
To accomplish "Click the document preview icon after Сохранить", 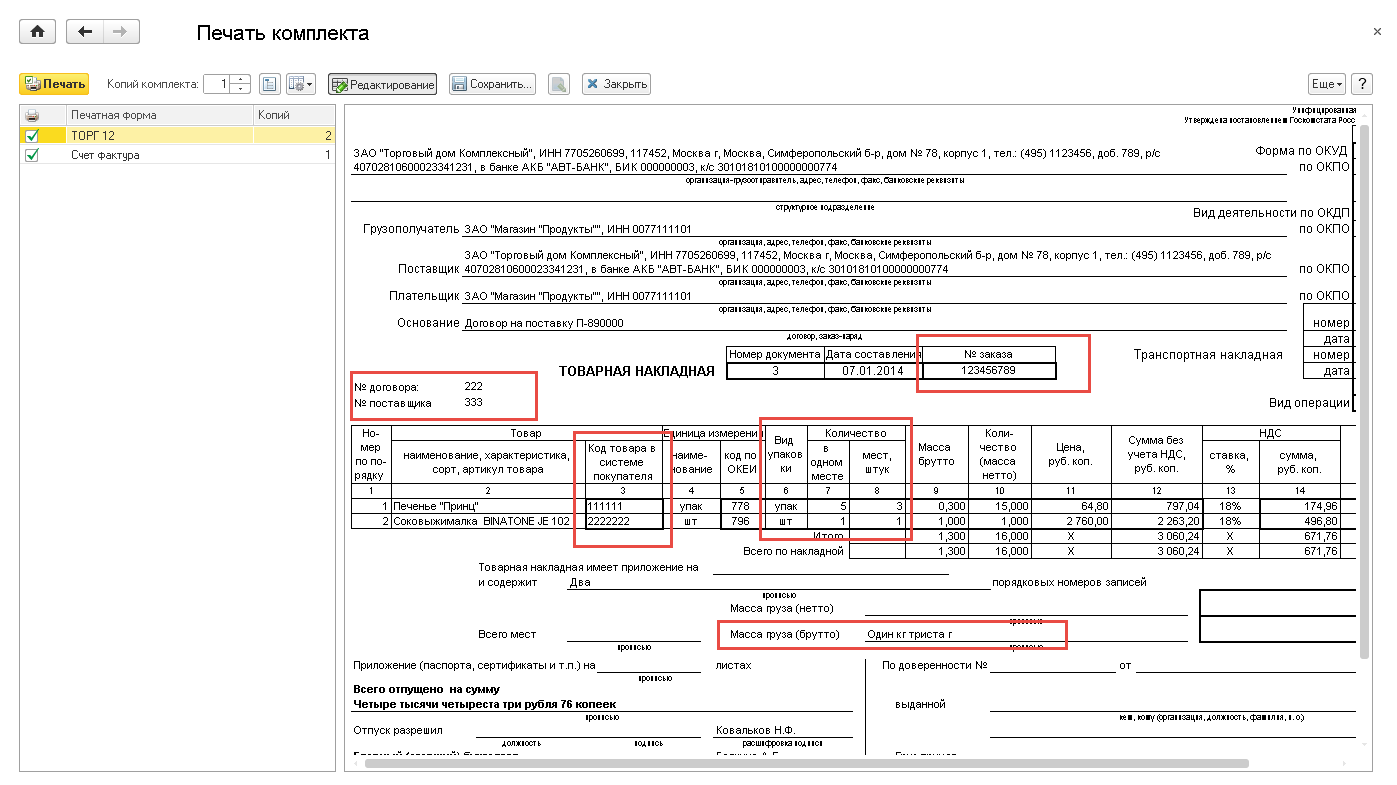I will click(559, 84).
